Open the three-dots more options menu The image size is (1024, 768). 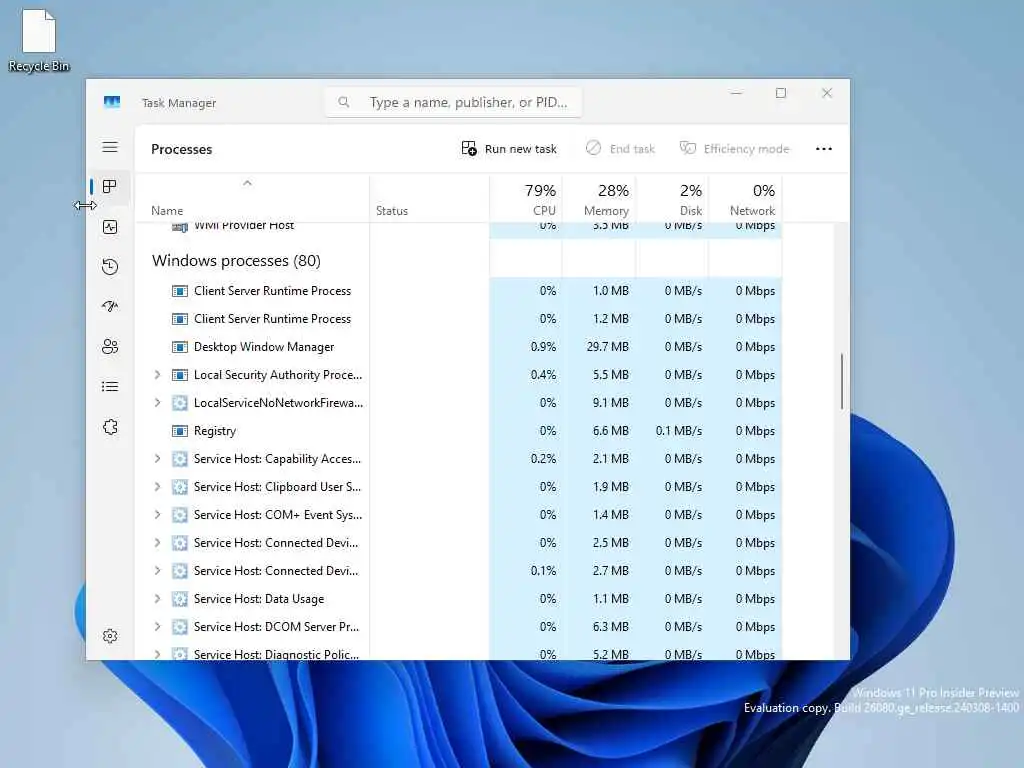point(824,149)
